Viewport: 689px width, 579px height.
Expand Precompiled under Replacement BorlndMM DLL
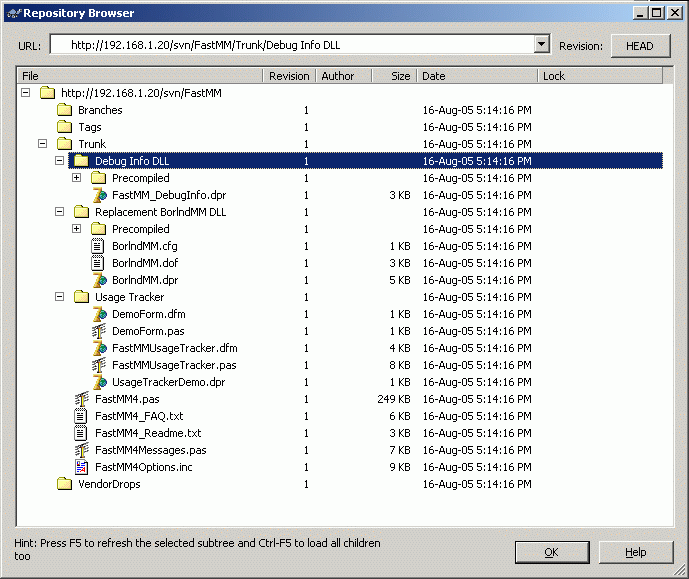pos(77,229)
